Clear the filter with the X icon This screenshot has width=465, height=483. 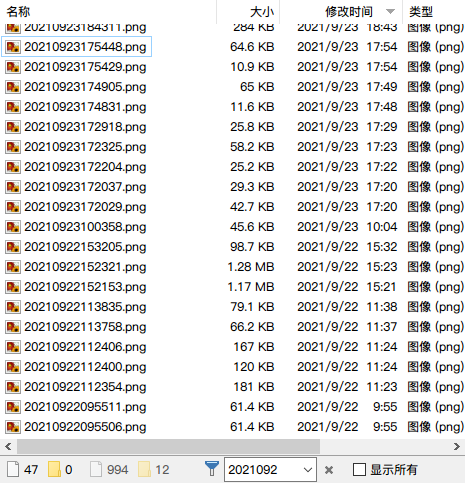[x=329, y=470]
